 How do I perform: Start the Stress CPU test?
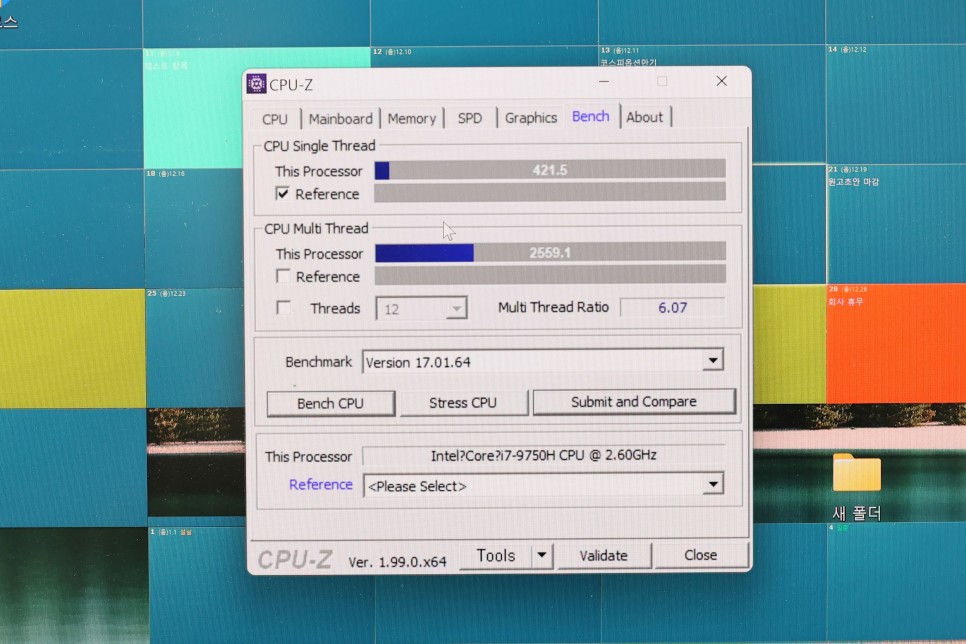point(463,402)
